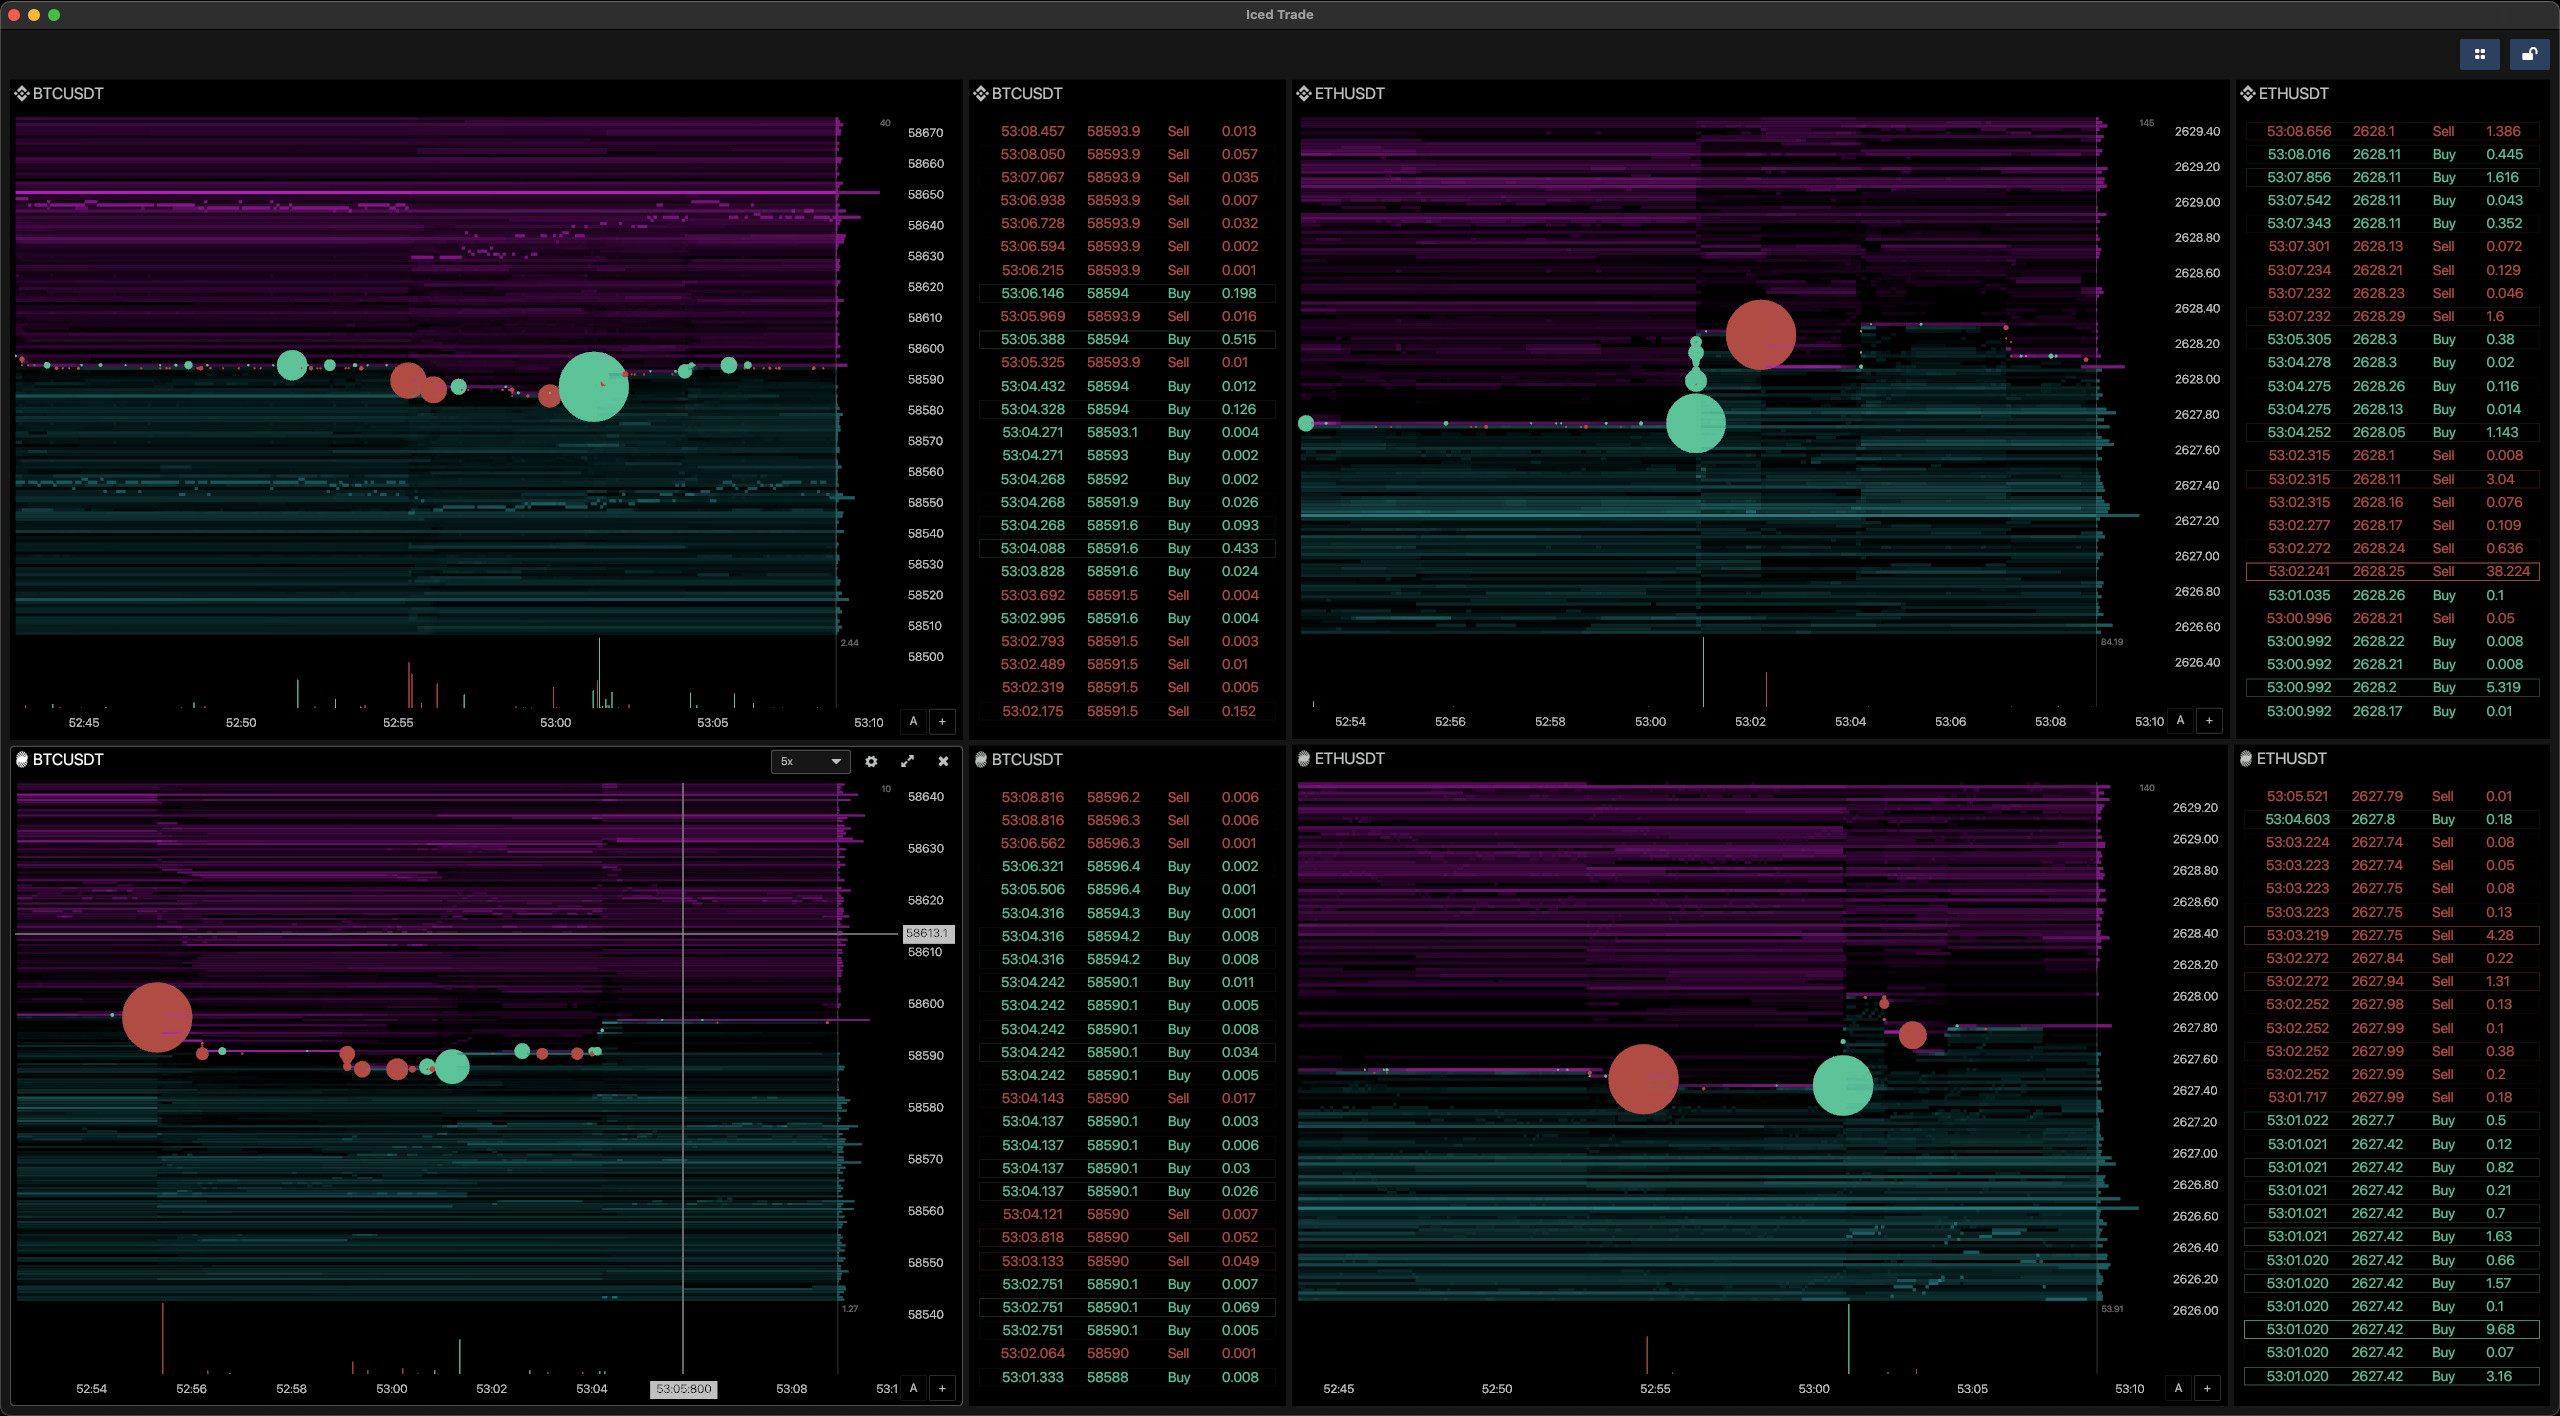Image resolution: width=2560 pixels, height=1416 pixels.
Task: Toggle autoscale A in top-left BTCUSDT chart
Action: [913, 721]
